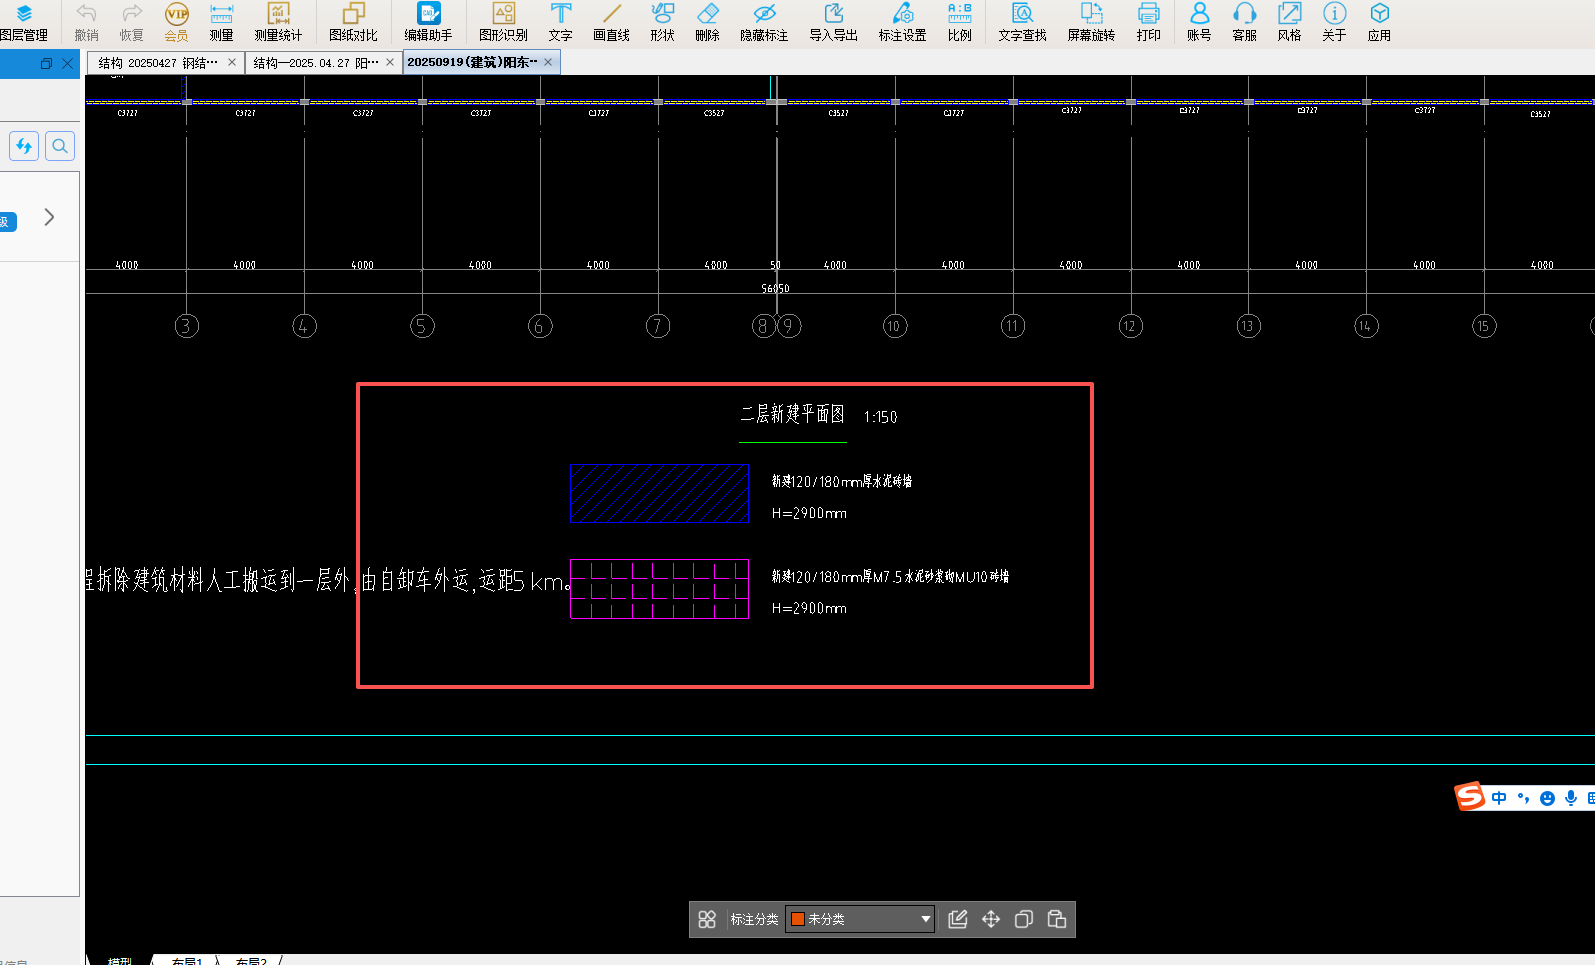The height and width of the screenshot is (965, 1595).
Task: Click the orange 未分类 color swatch
Action: coord(798,919)
